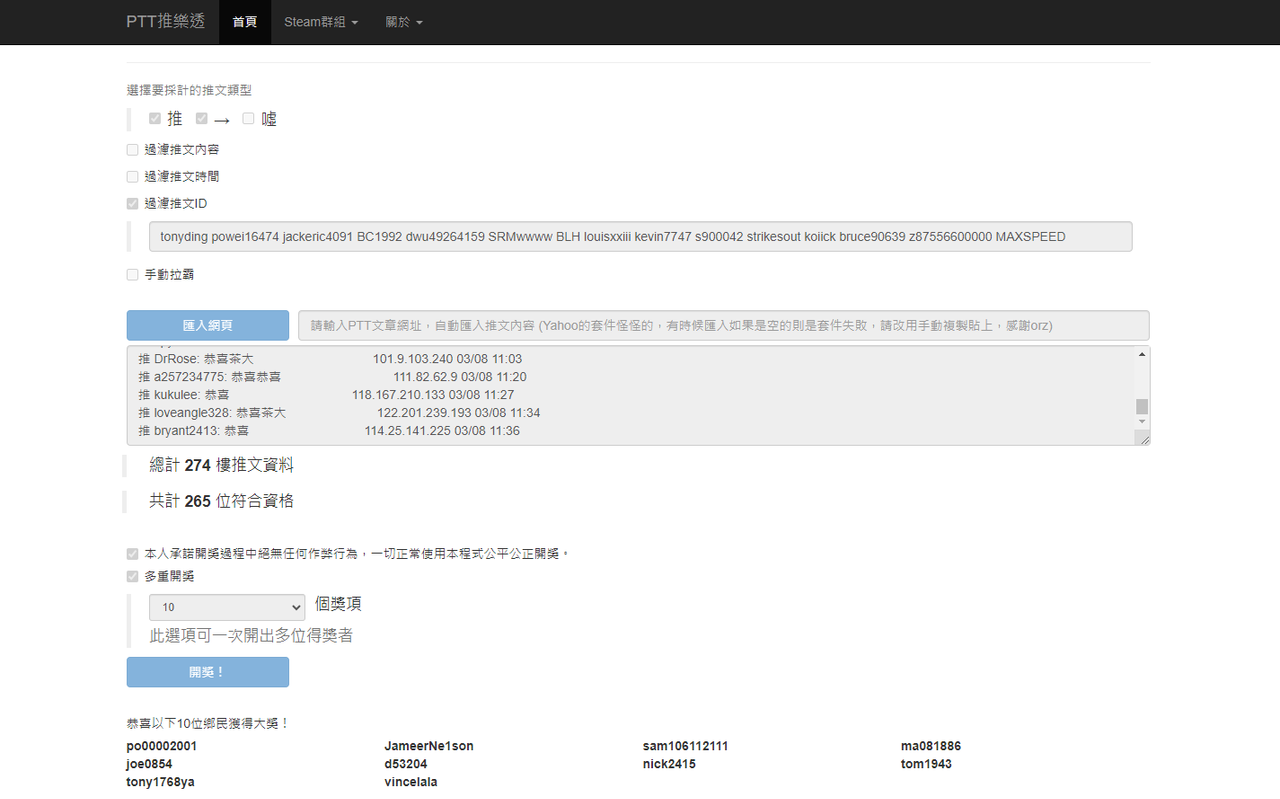
Task: Focus the PTT article URL input field
Action: [724, 325]
